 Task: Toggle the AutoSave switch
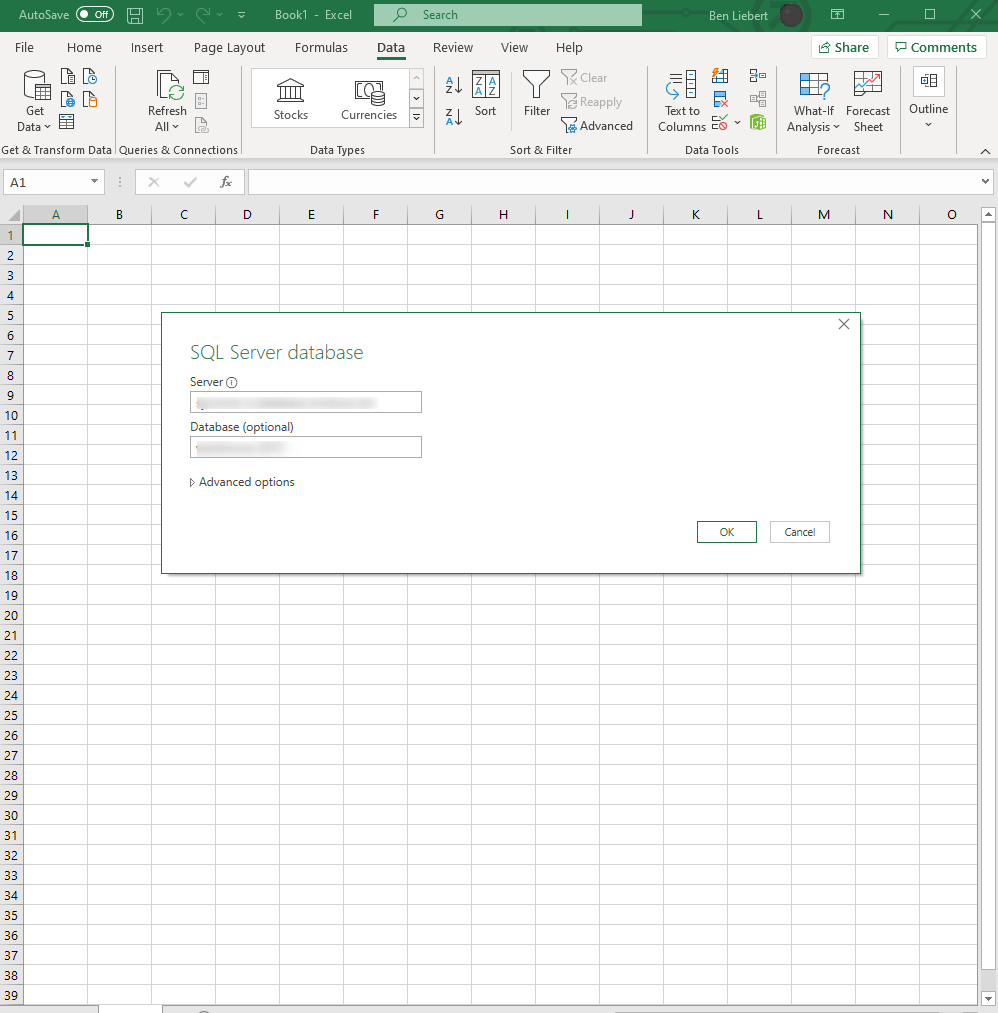[x=95, y=15]
